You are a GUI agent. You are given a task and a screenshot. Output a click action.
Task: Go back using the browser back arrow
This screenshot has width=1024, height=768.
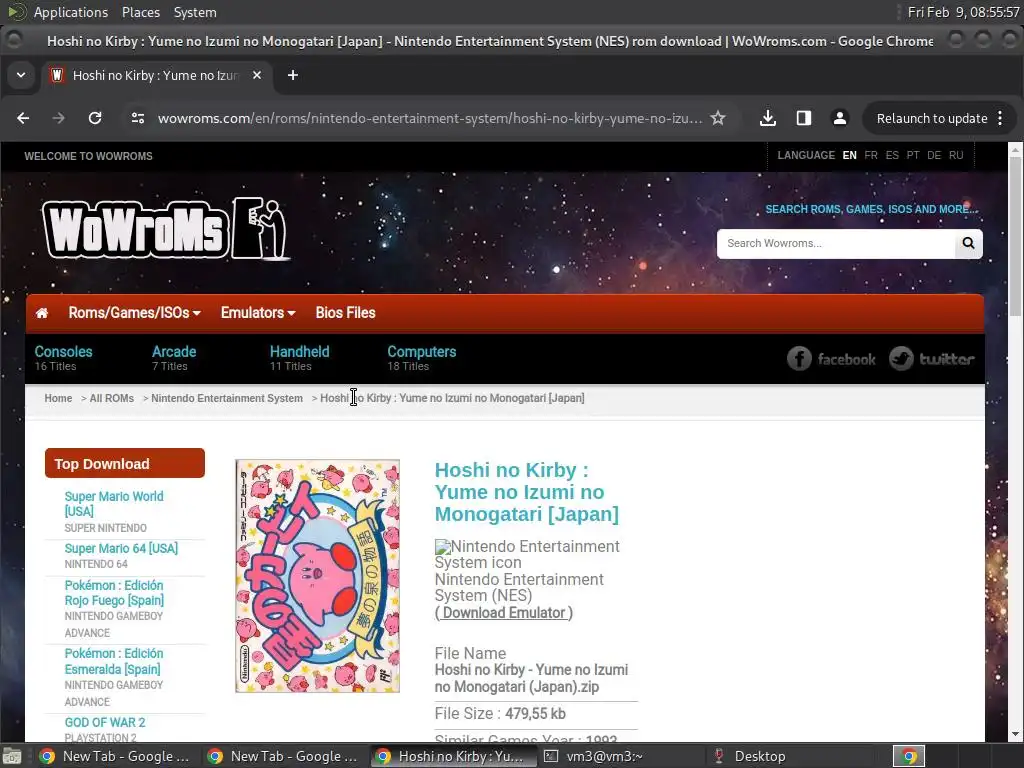23,118
